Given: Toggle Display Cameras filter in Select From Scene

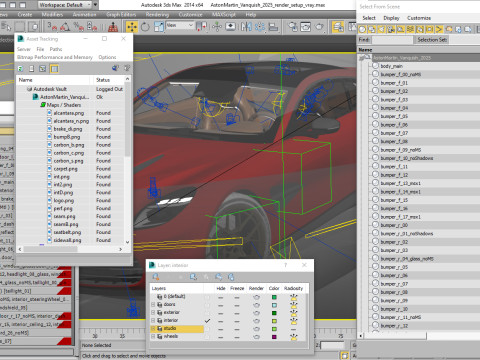Looking at the screenshot, I should (391, 30).
